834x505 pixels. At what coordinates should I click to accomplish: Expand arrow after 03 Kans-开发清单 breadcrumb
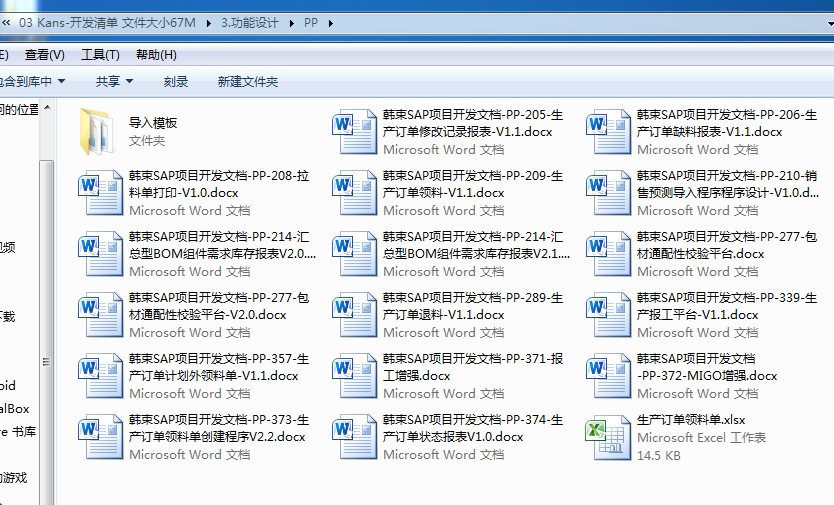click(208, 23)
